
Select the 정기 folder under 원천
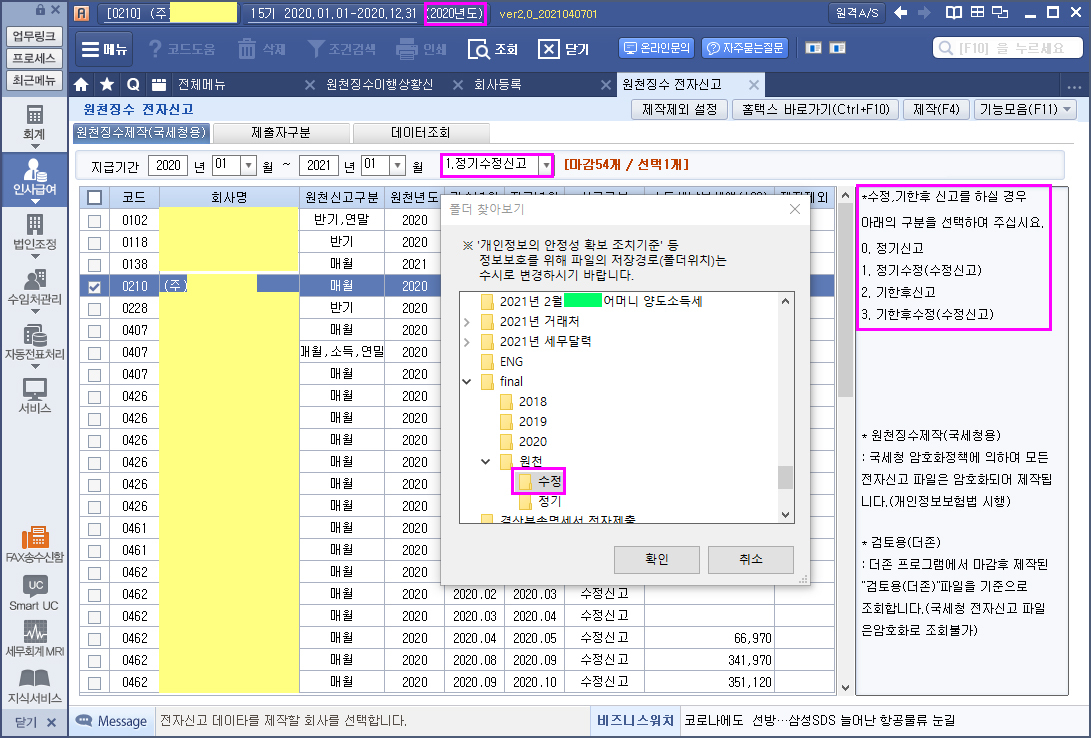point(549,501)
